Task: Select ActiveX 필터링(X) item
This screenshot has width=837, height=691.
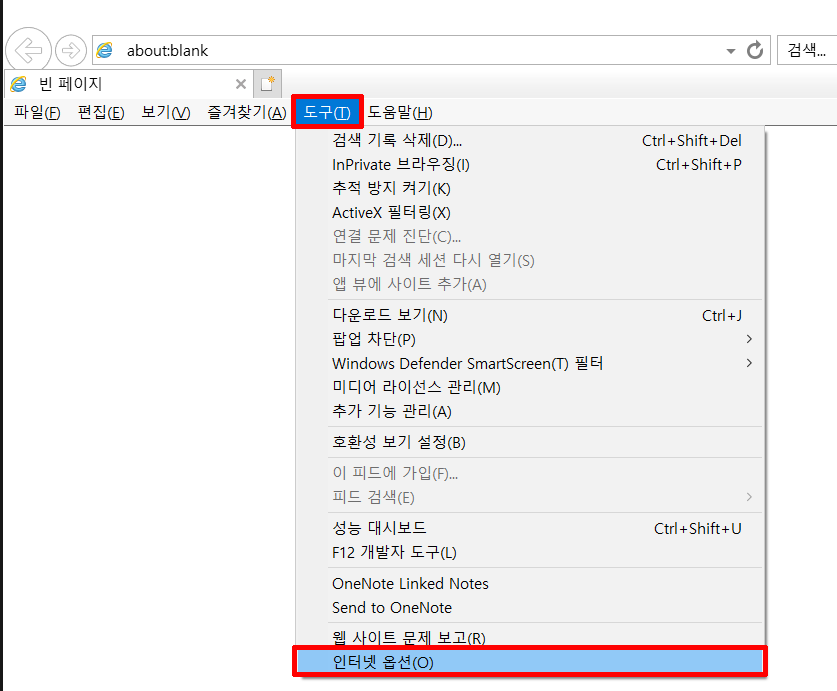Action: [x=531, y=213]
